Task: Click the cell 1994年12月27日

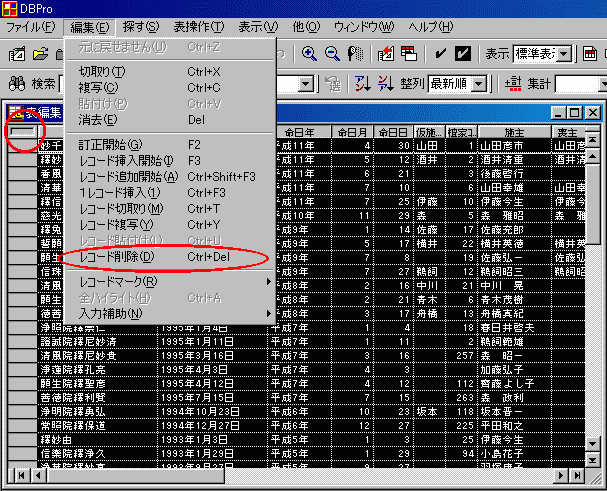Action: tap(212, 426)
